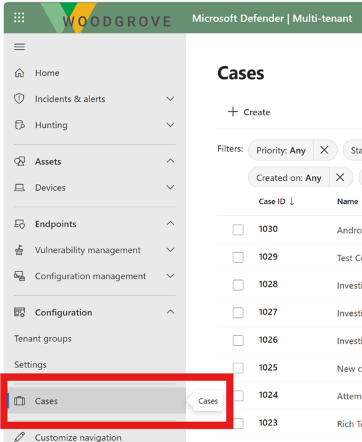
Task: Expand Configuration management submenu
Action: (170, 276)
